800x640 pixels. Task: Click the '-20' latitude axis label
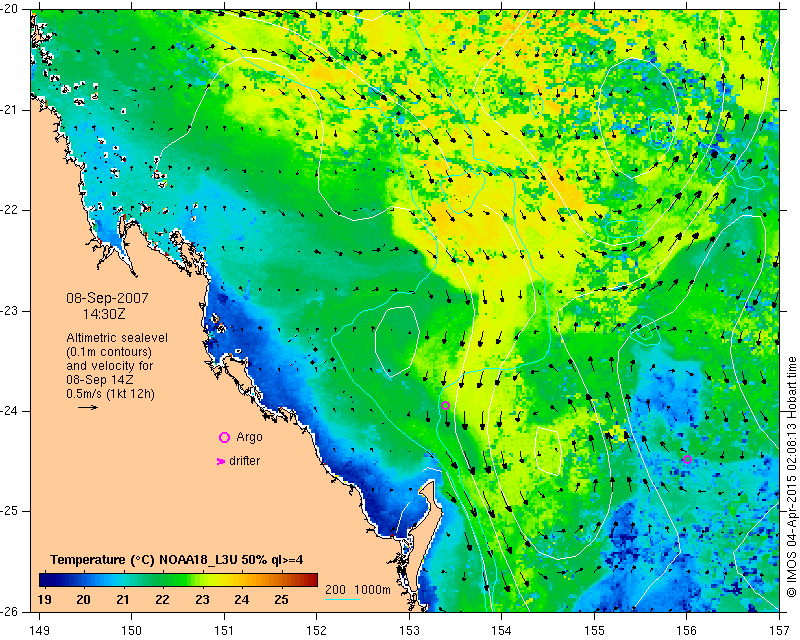(10, 10)
